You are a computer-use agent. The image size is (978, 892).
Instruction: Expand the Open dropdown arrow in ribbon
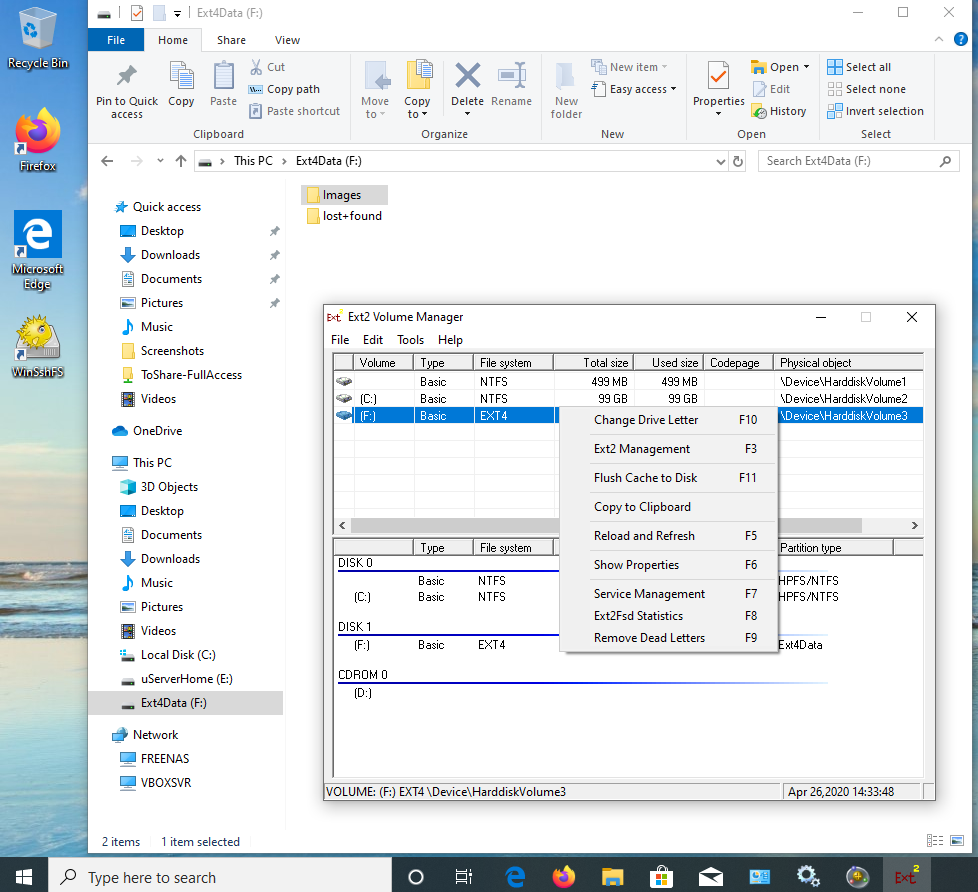coord(806,68)
